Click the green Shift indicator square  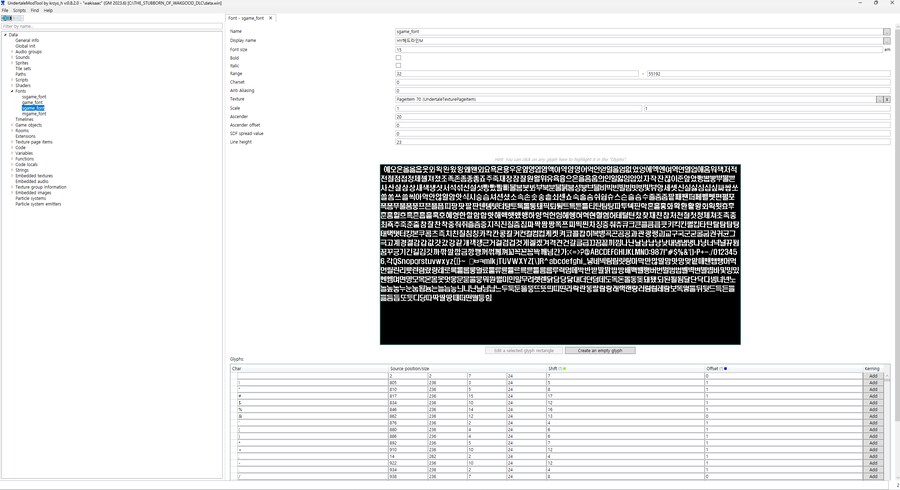click(565, 369)
